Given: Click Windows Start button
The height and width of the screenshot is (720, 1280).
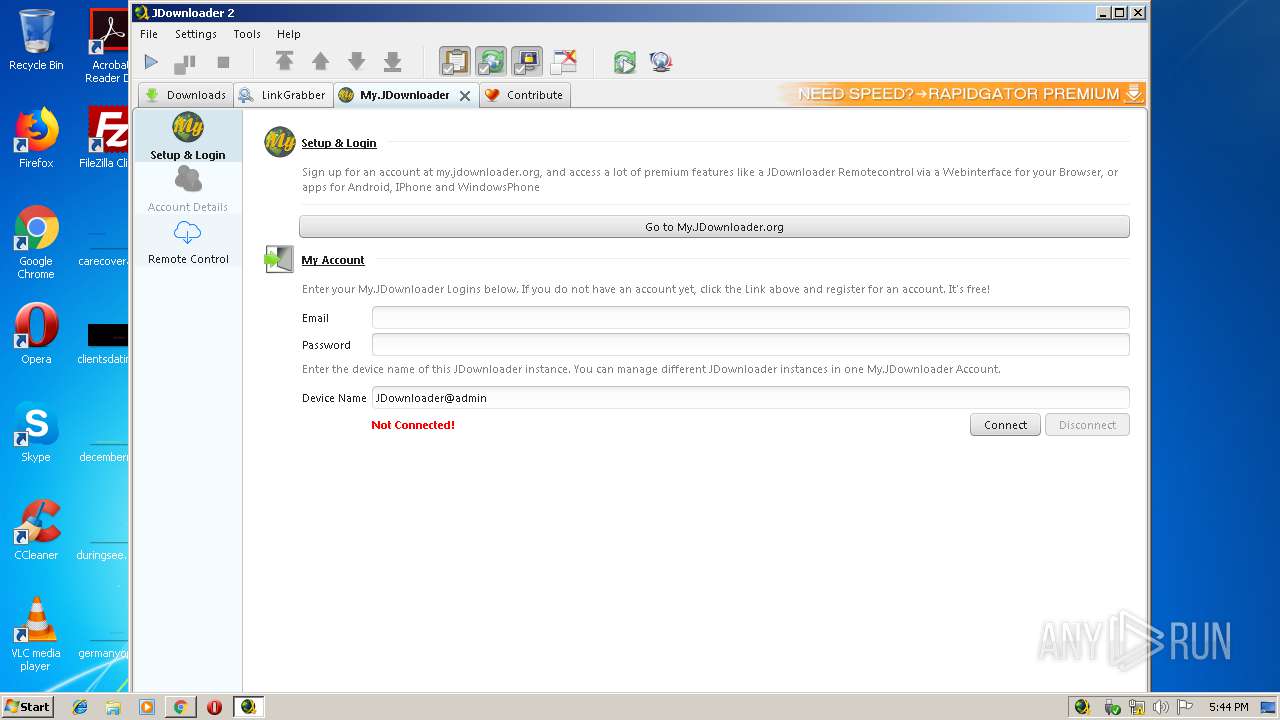Looking at the screenshot, I should [28, 707].
